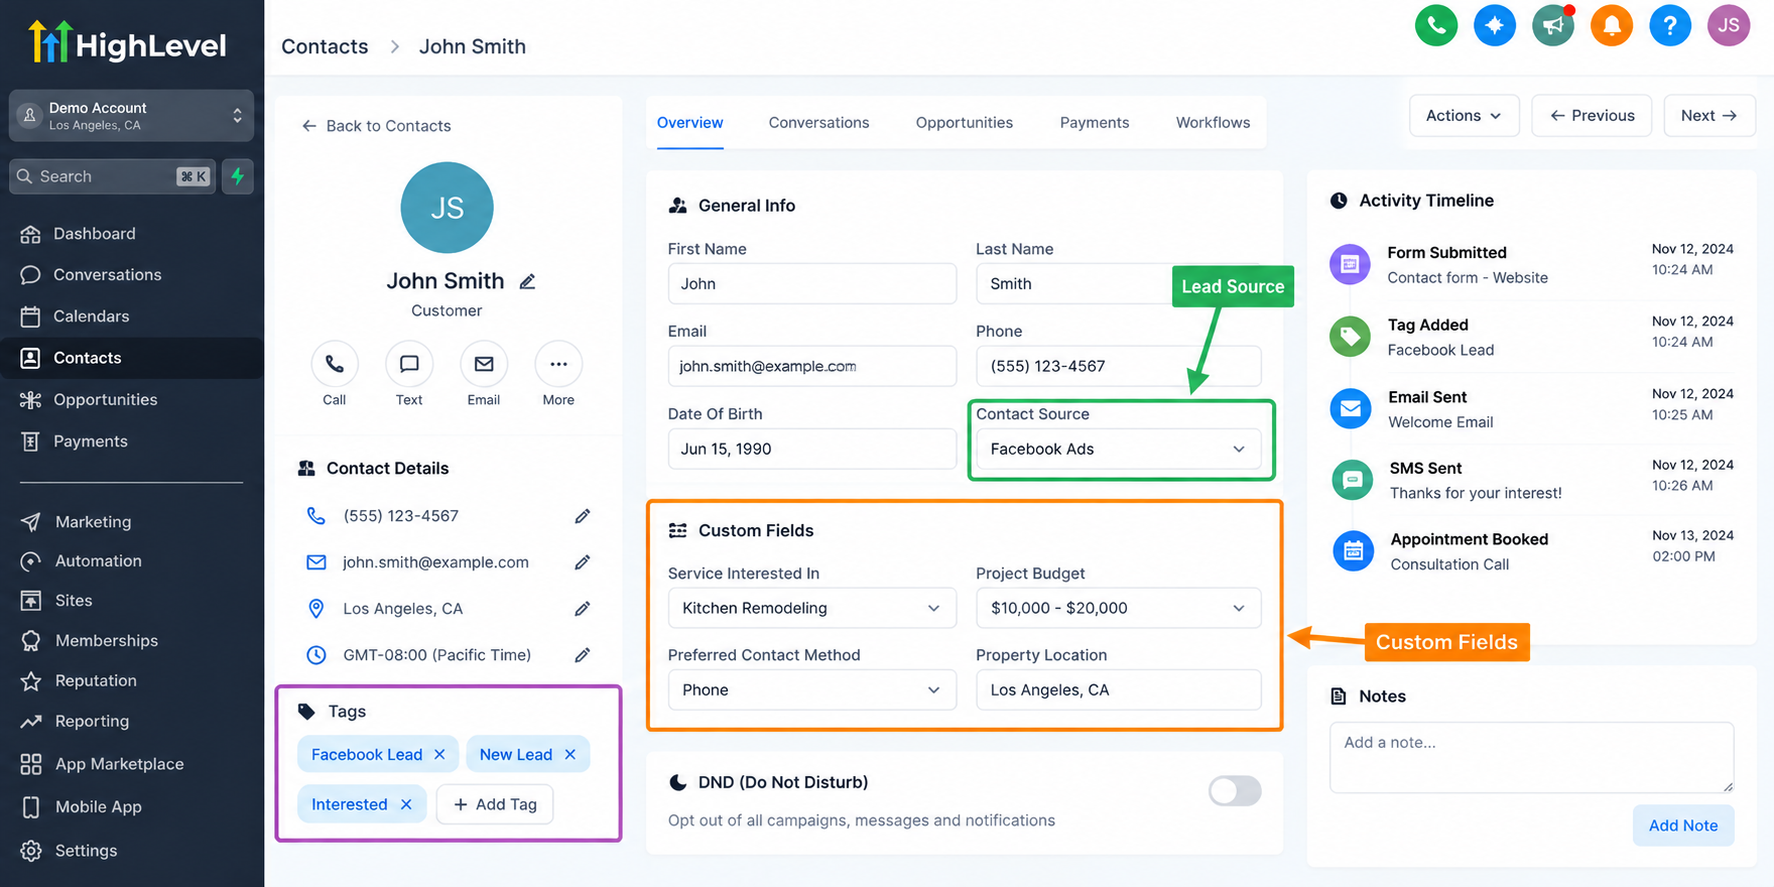Click the green phone dialer icon
The height and width of the screenshot is (887, 1774).
(1436, 25)
